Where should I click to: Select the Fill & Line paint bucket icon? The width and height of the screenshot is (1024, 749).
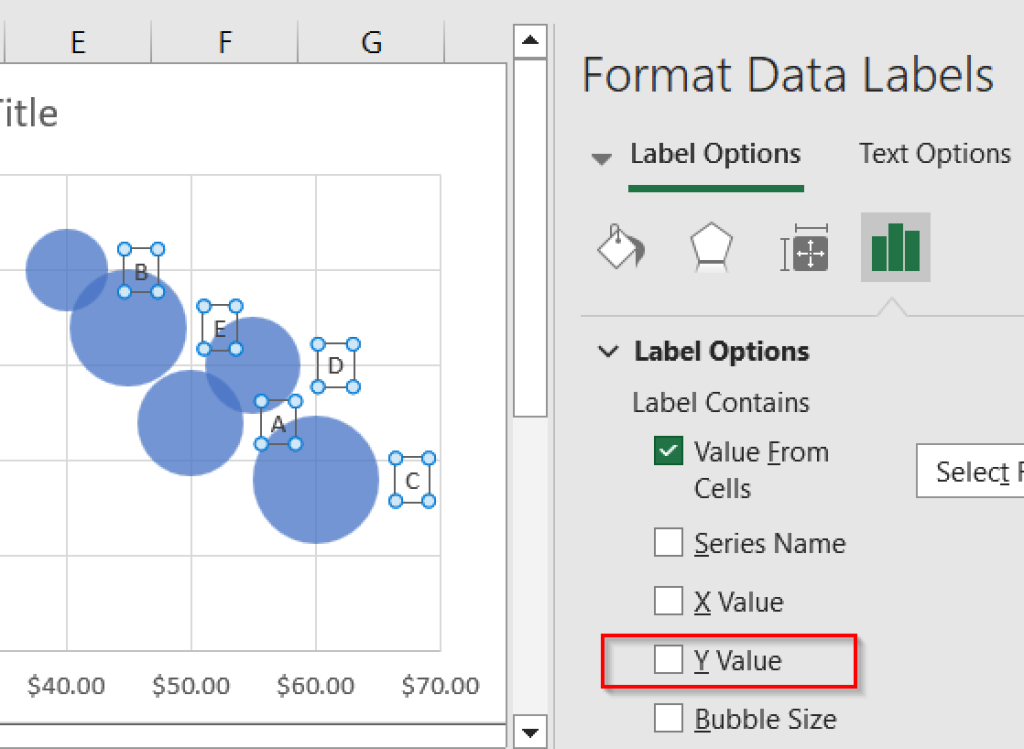point(621,247)
